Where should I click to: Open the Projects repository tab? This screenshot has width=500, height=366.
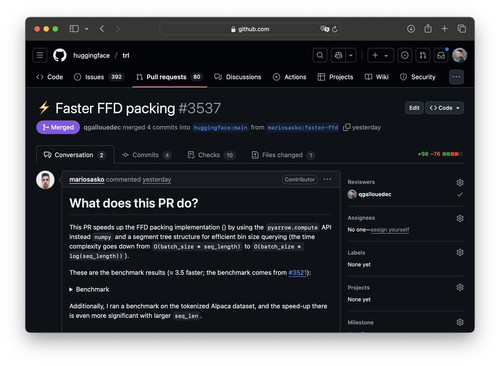coord(335,77)
